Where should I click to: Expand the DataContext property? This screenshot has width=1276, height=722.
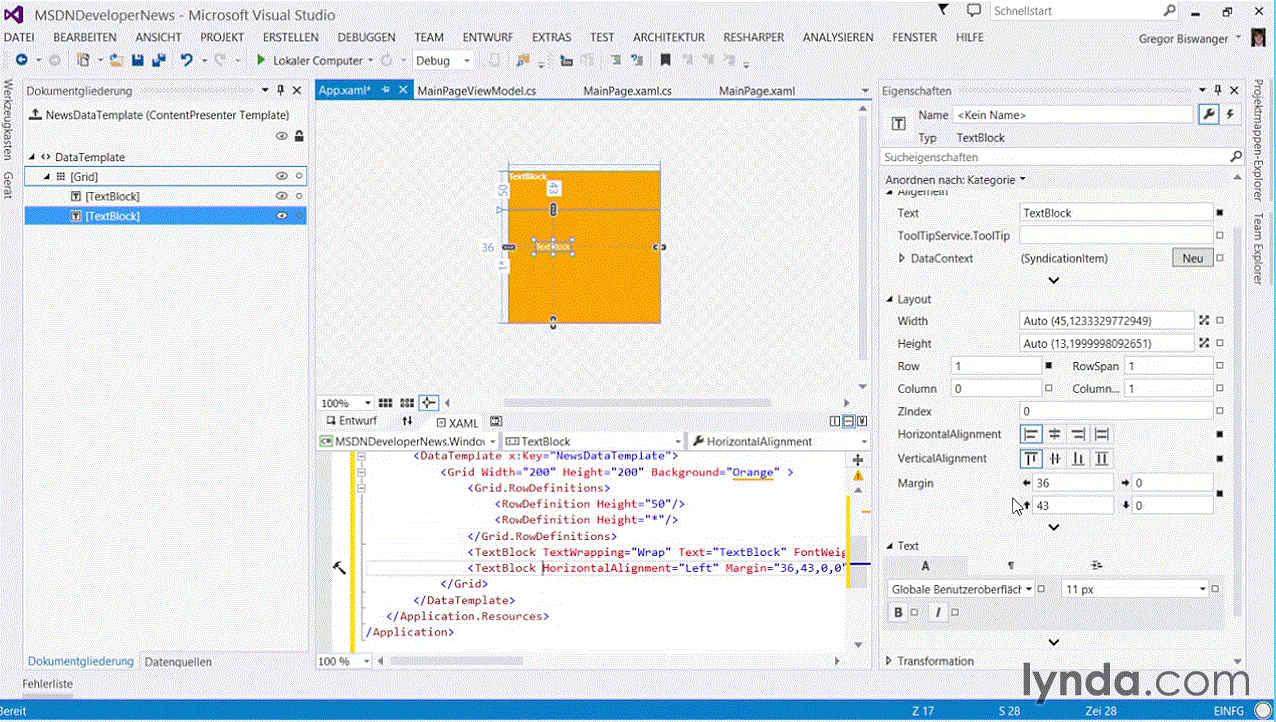[902, 258]
